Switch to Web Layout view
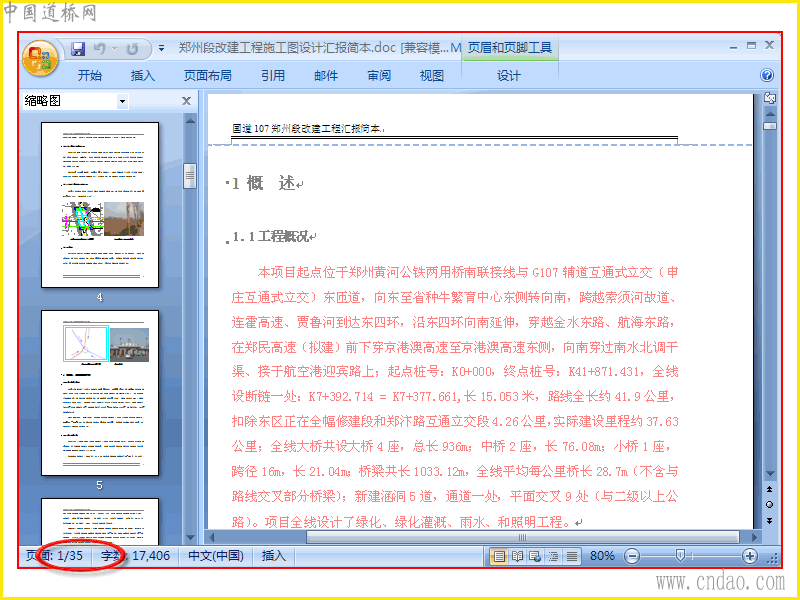Screen dimensions: 800x600 pyautogui.click(x=535, y=556)
